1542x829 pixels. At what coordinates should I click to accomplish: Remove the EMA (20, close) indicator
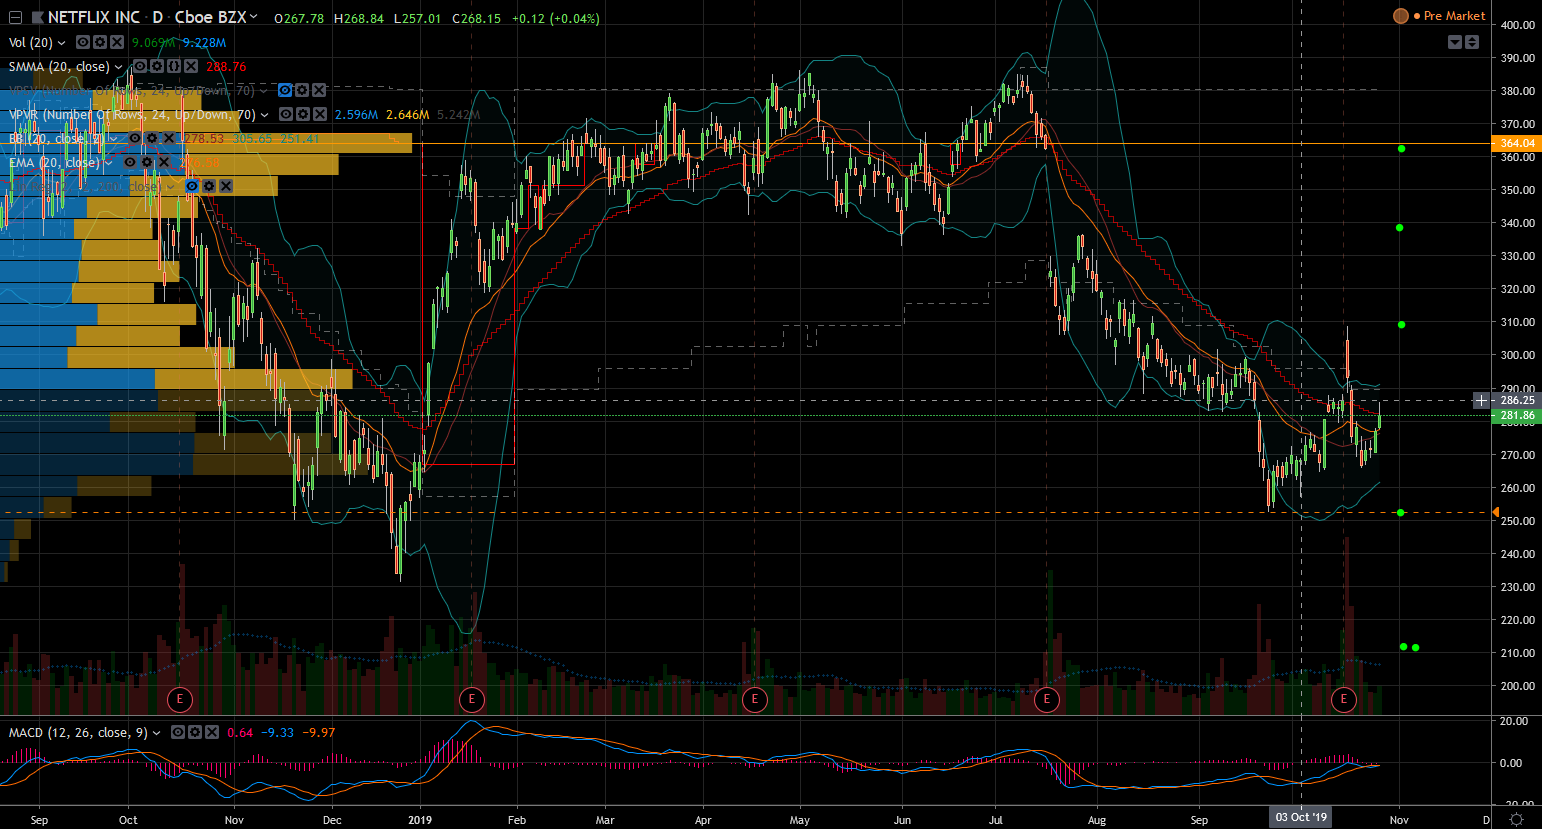(164, 162)
